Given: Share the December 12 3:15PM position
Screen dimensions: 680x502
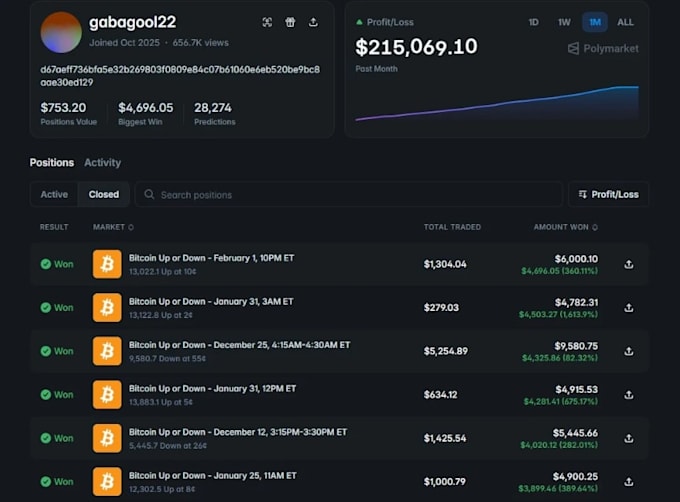Looking at the screenshot, I should [629, 438].
